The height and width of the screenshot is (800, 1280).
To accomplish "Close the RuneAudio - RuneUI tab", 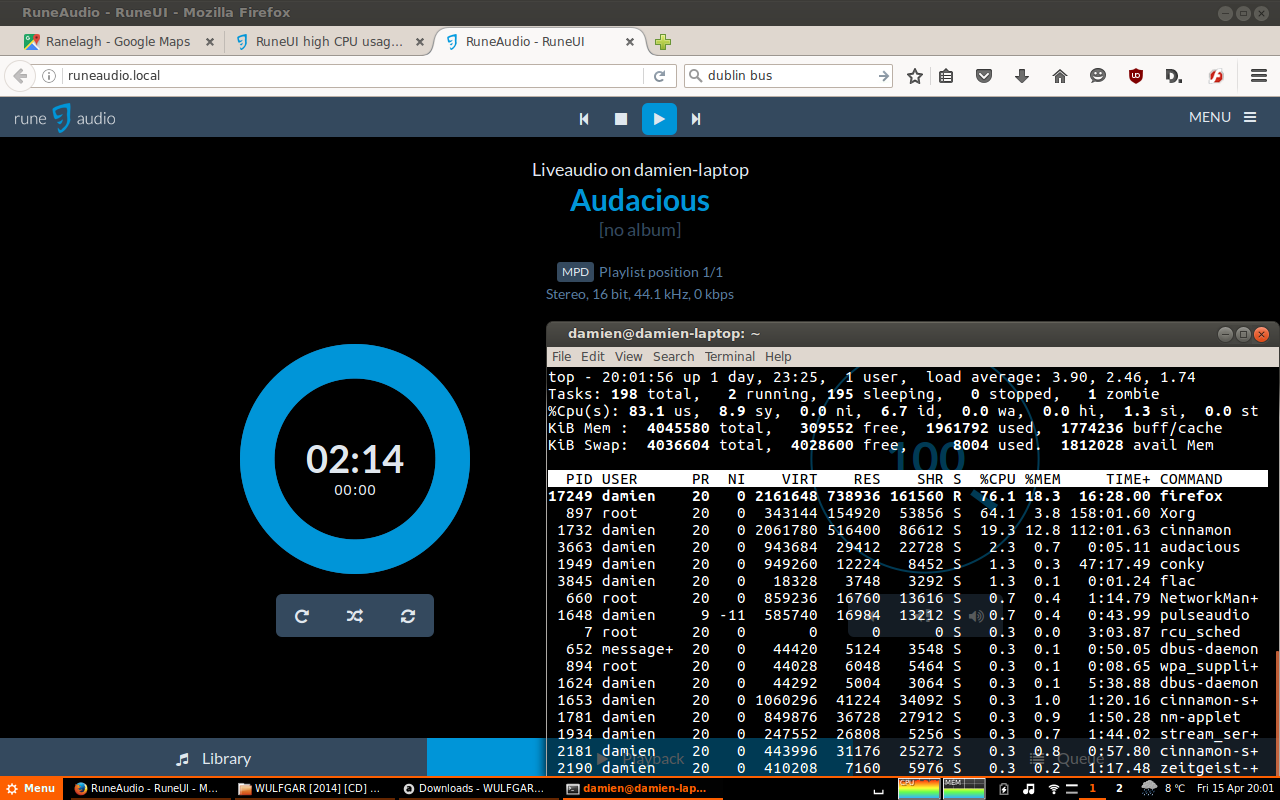I will [631, 42].
